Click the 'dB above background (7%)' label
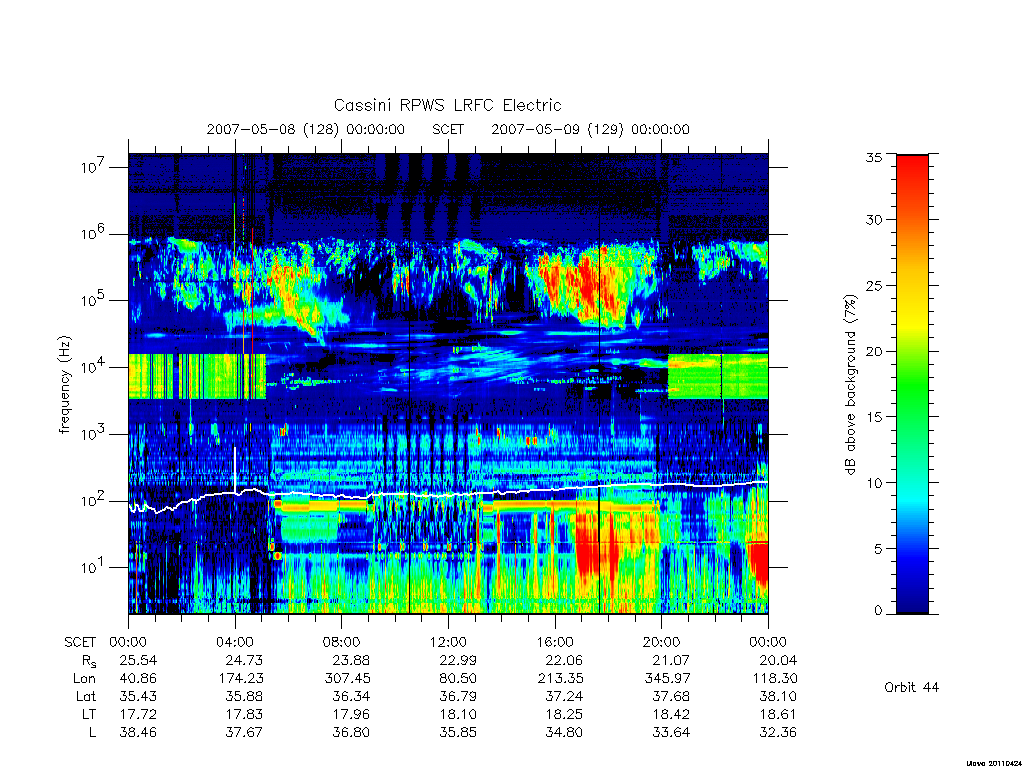1024x768 pixels. [850, 384]
